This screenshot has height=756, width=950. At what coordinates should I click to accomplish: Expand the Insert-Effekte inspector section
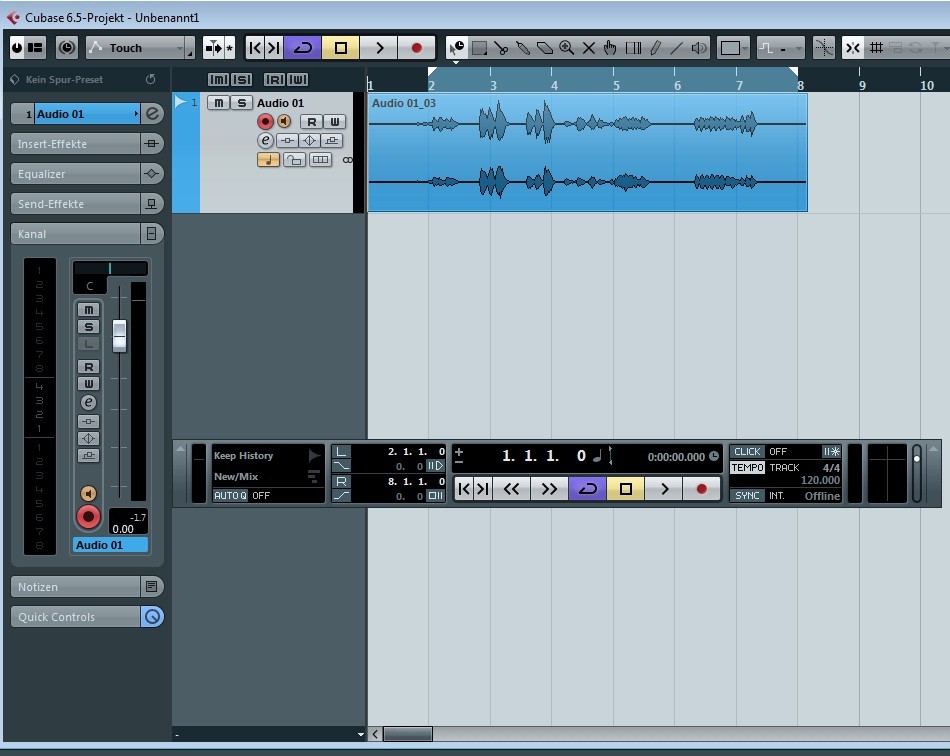[x=75, y=144]
